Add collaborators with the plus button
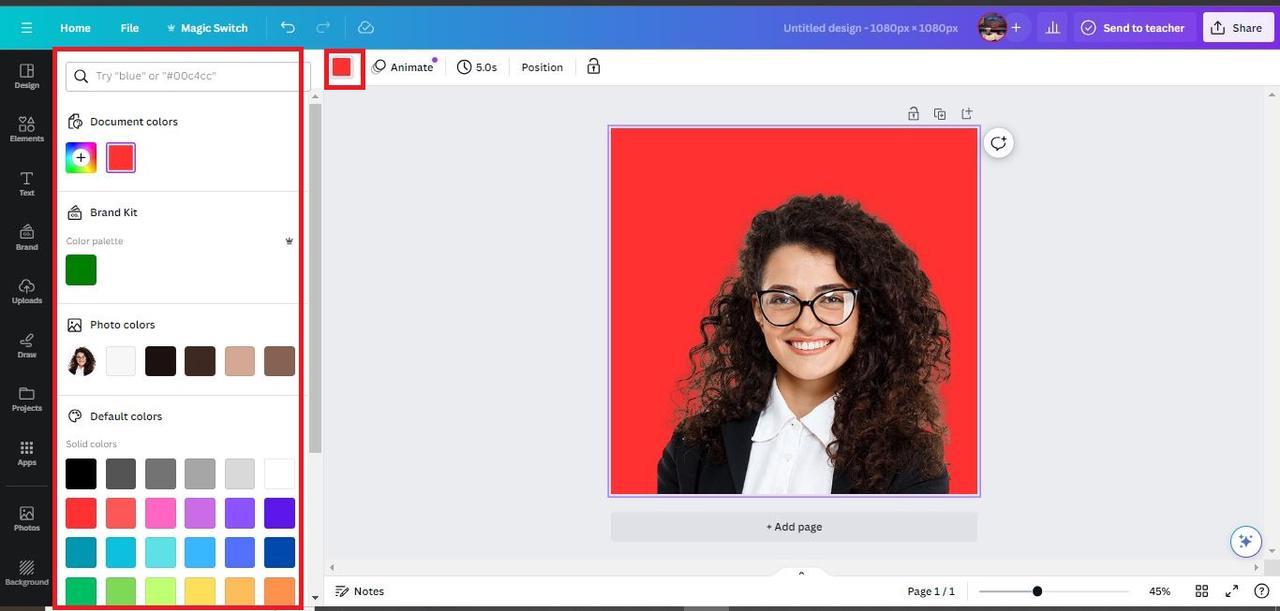The width and height of the screenshot is (1280, 611). [1016, 28]
